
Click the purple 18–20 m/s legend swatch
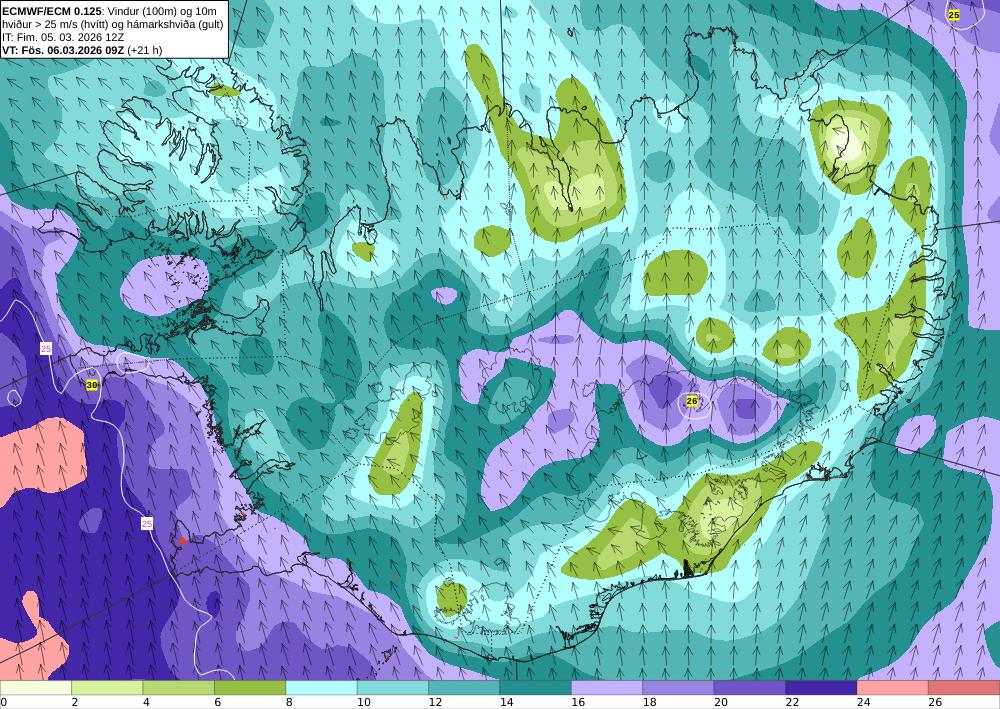click(679, 688)
